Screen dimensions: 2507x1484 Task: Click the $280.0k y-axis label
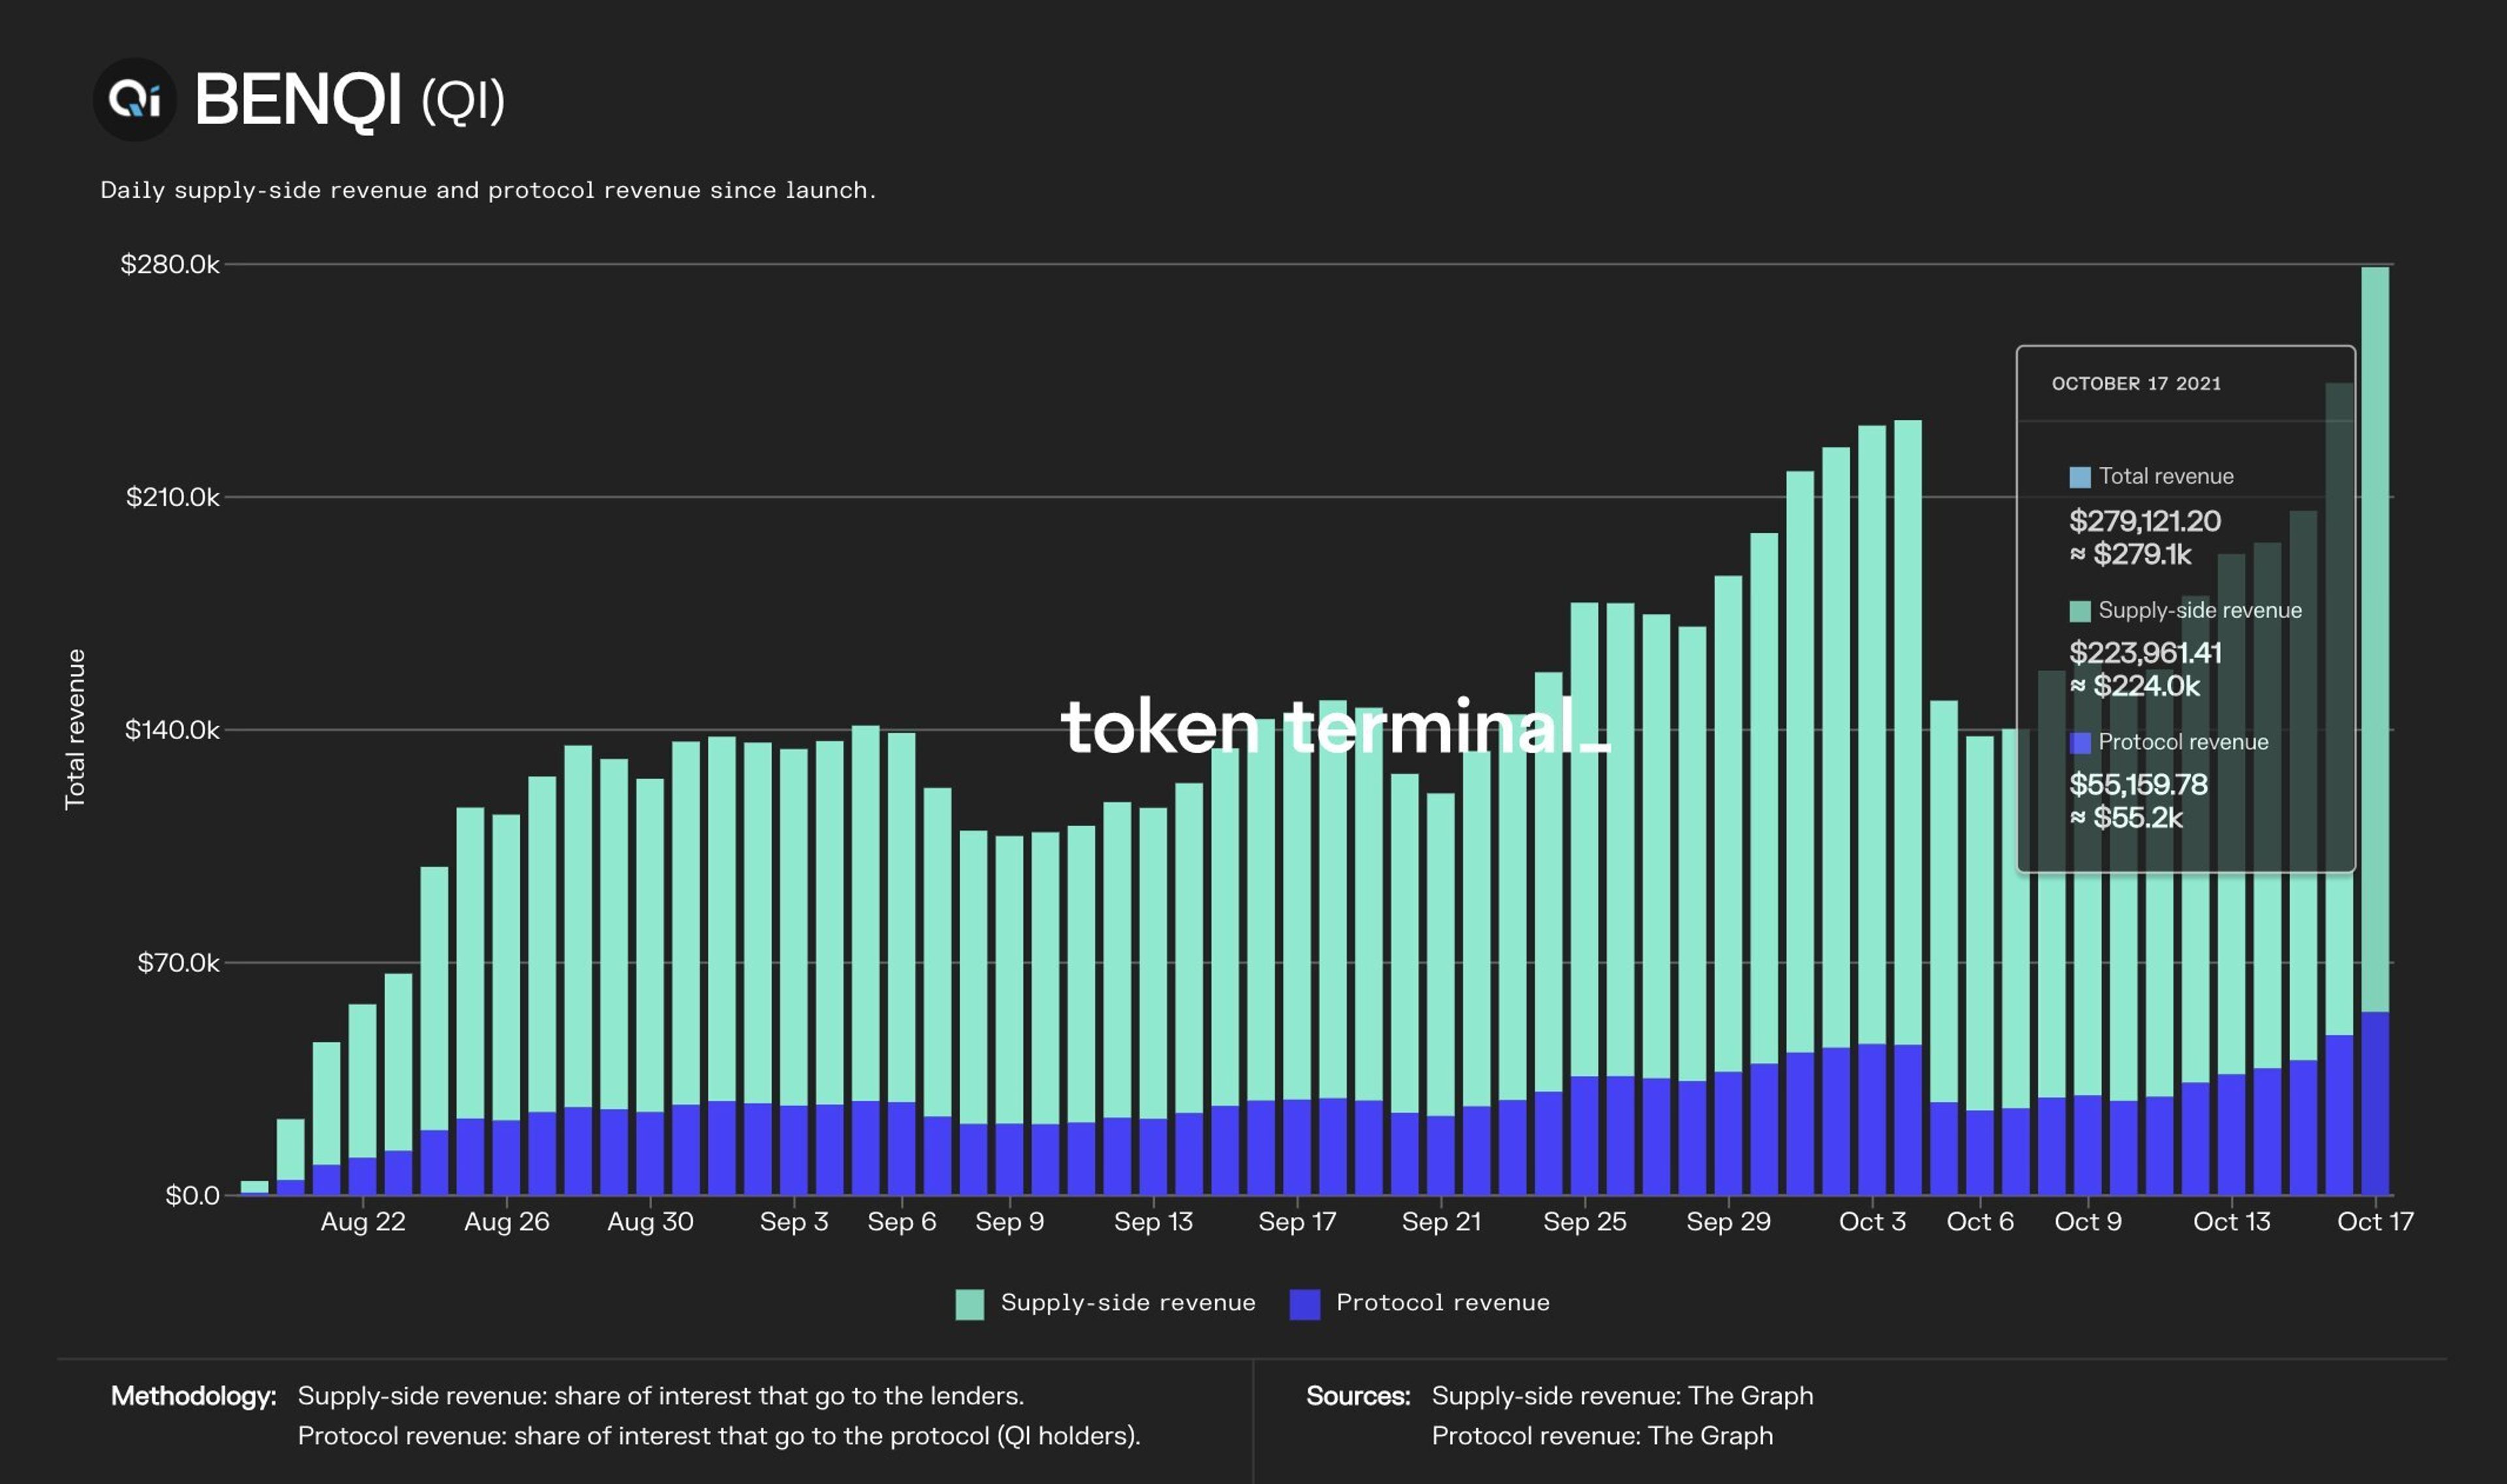click(169, 264)
